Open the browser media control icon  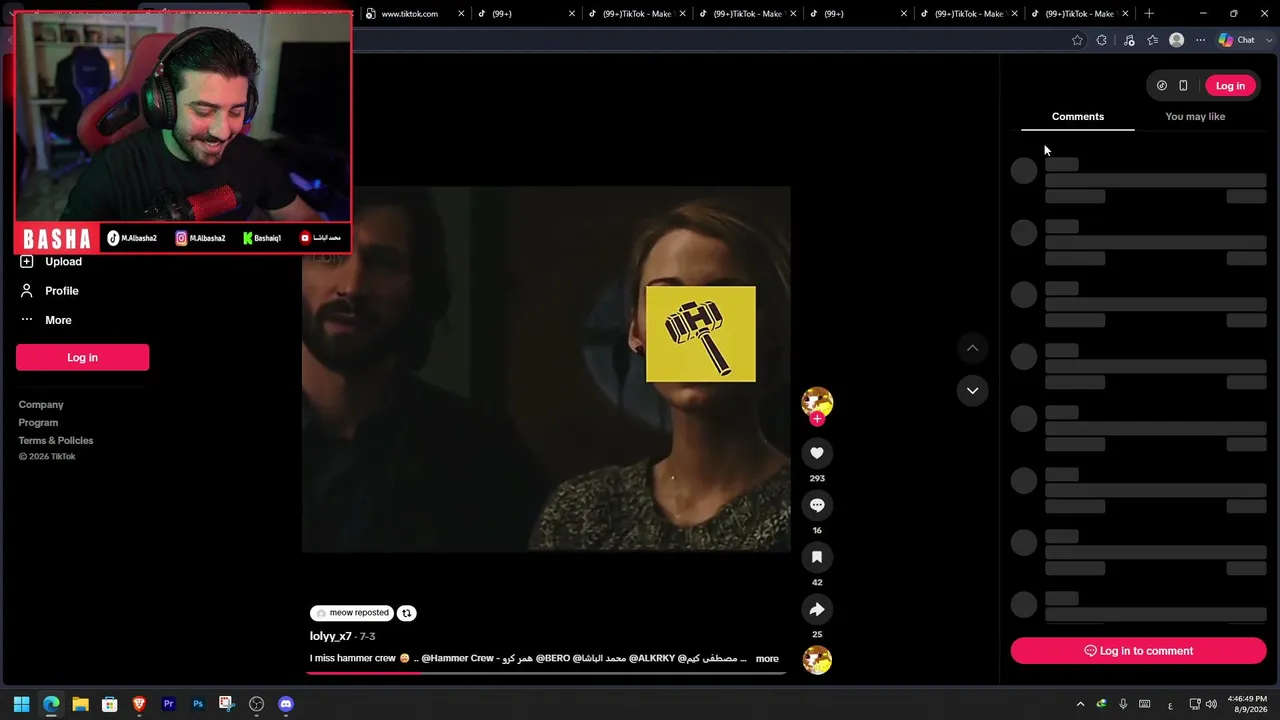(1129, 40)
